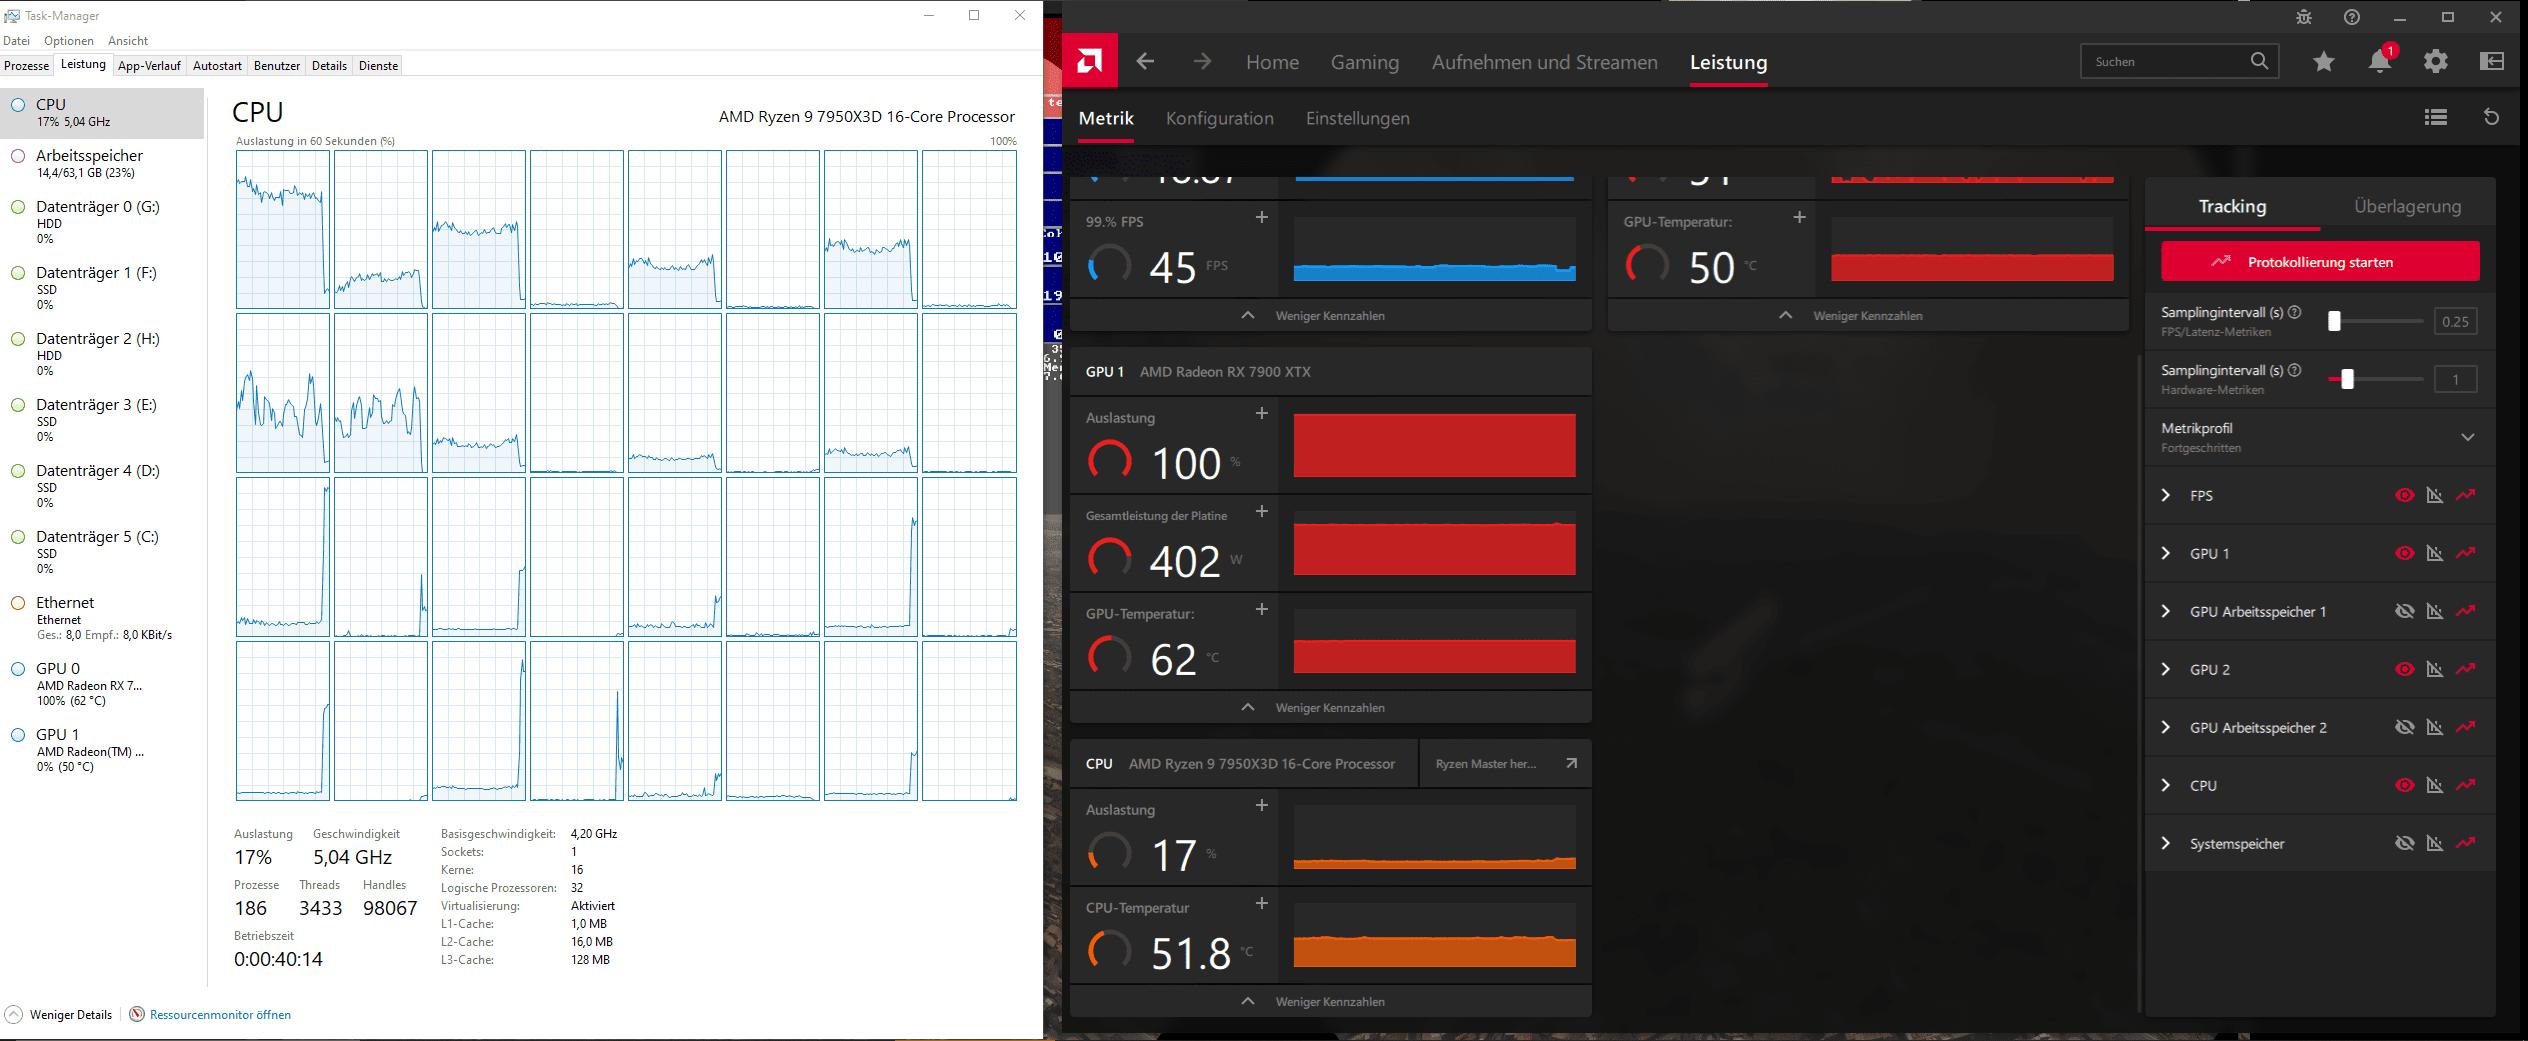Open the App-Verlauf tab

(x=149, y=66)
